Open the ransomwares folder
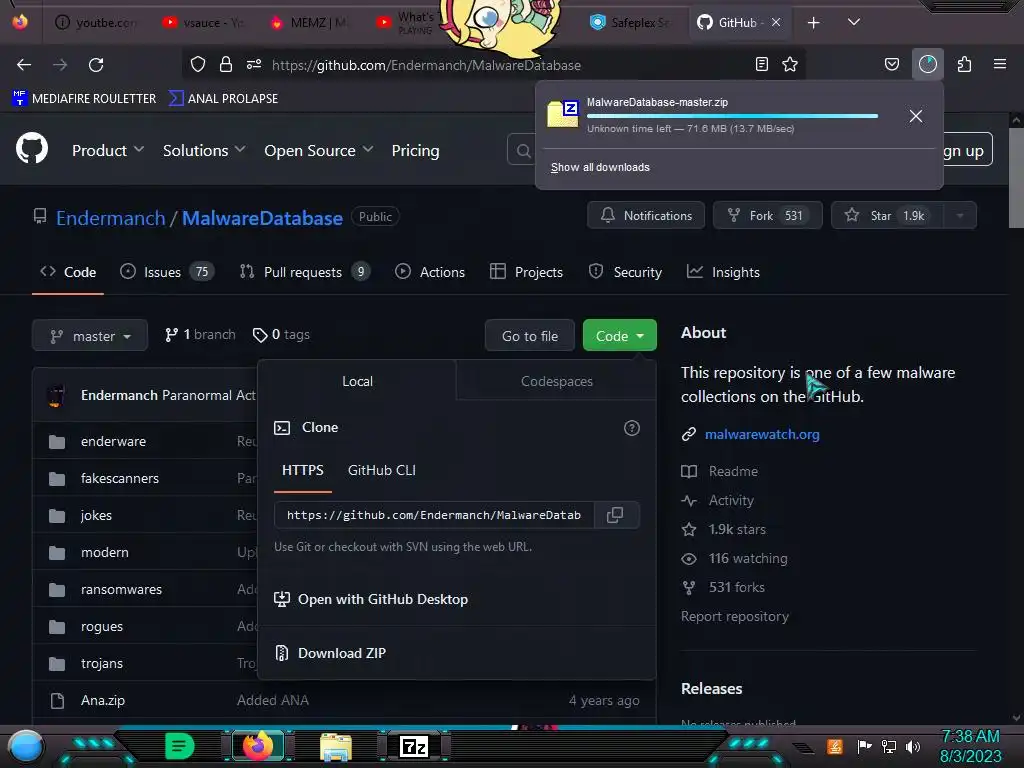Screen dimensions: 1024x768 coord(121,590)
